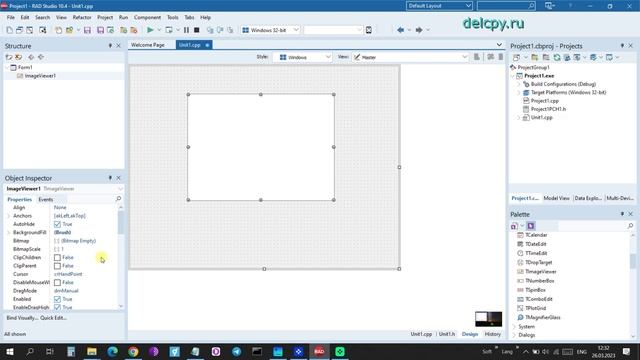Click the Bind Visually link
640x360 pixels.
pos(22,318)
